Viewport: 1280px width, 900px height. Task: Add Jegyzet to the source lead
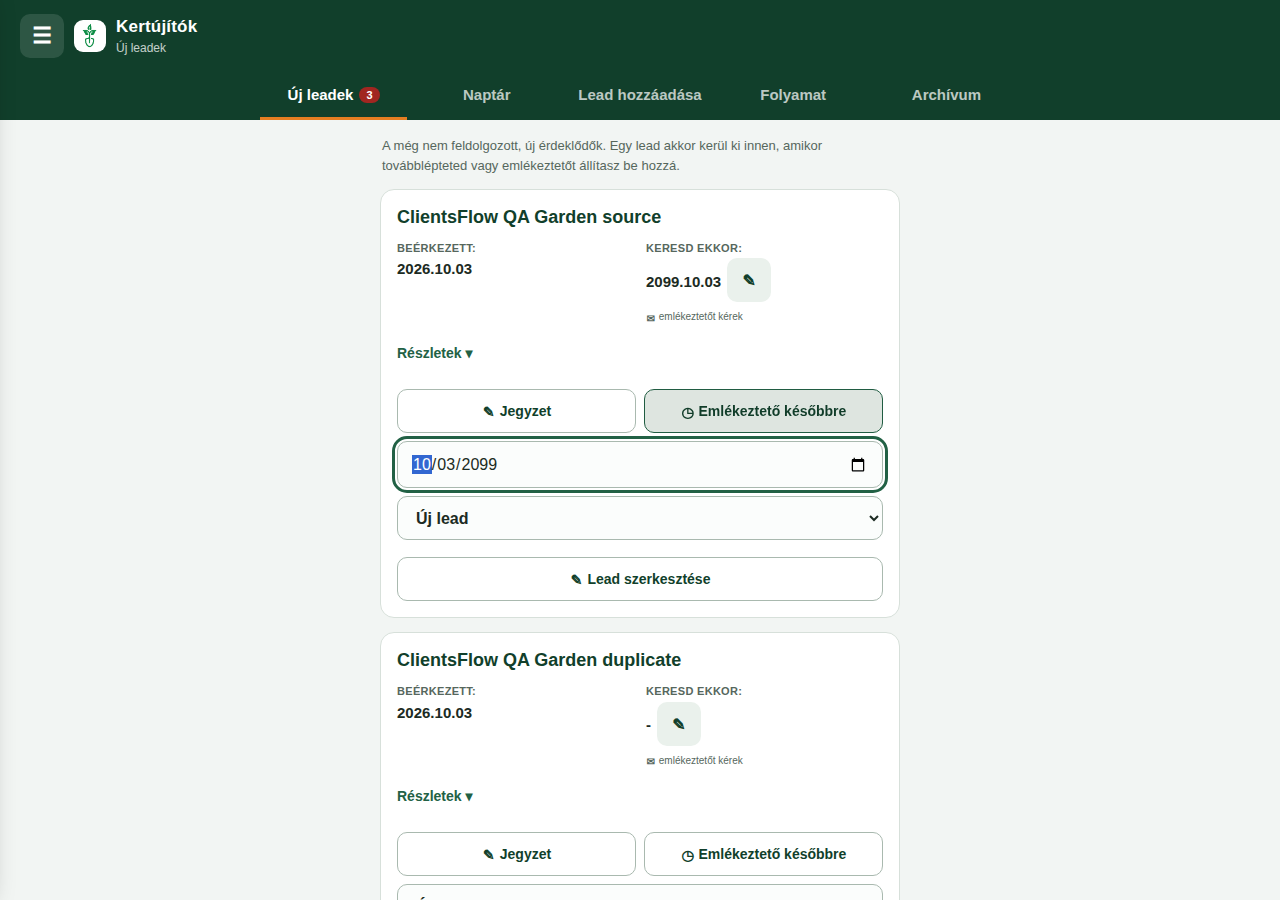coord(516,411)
